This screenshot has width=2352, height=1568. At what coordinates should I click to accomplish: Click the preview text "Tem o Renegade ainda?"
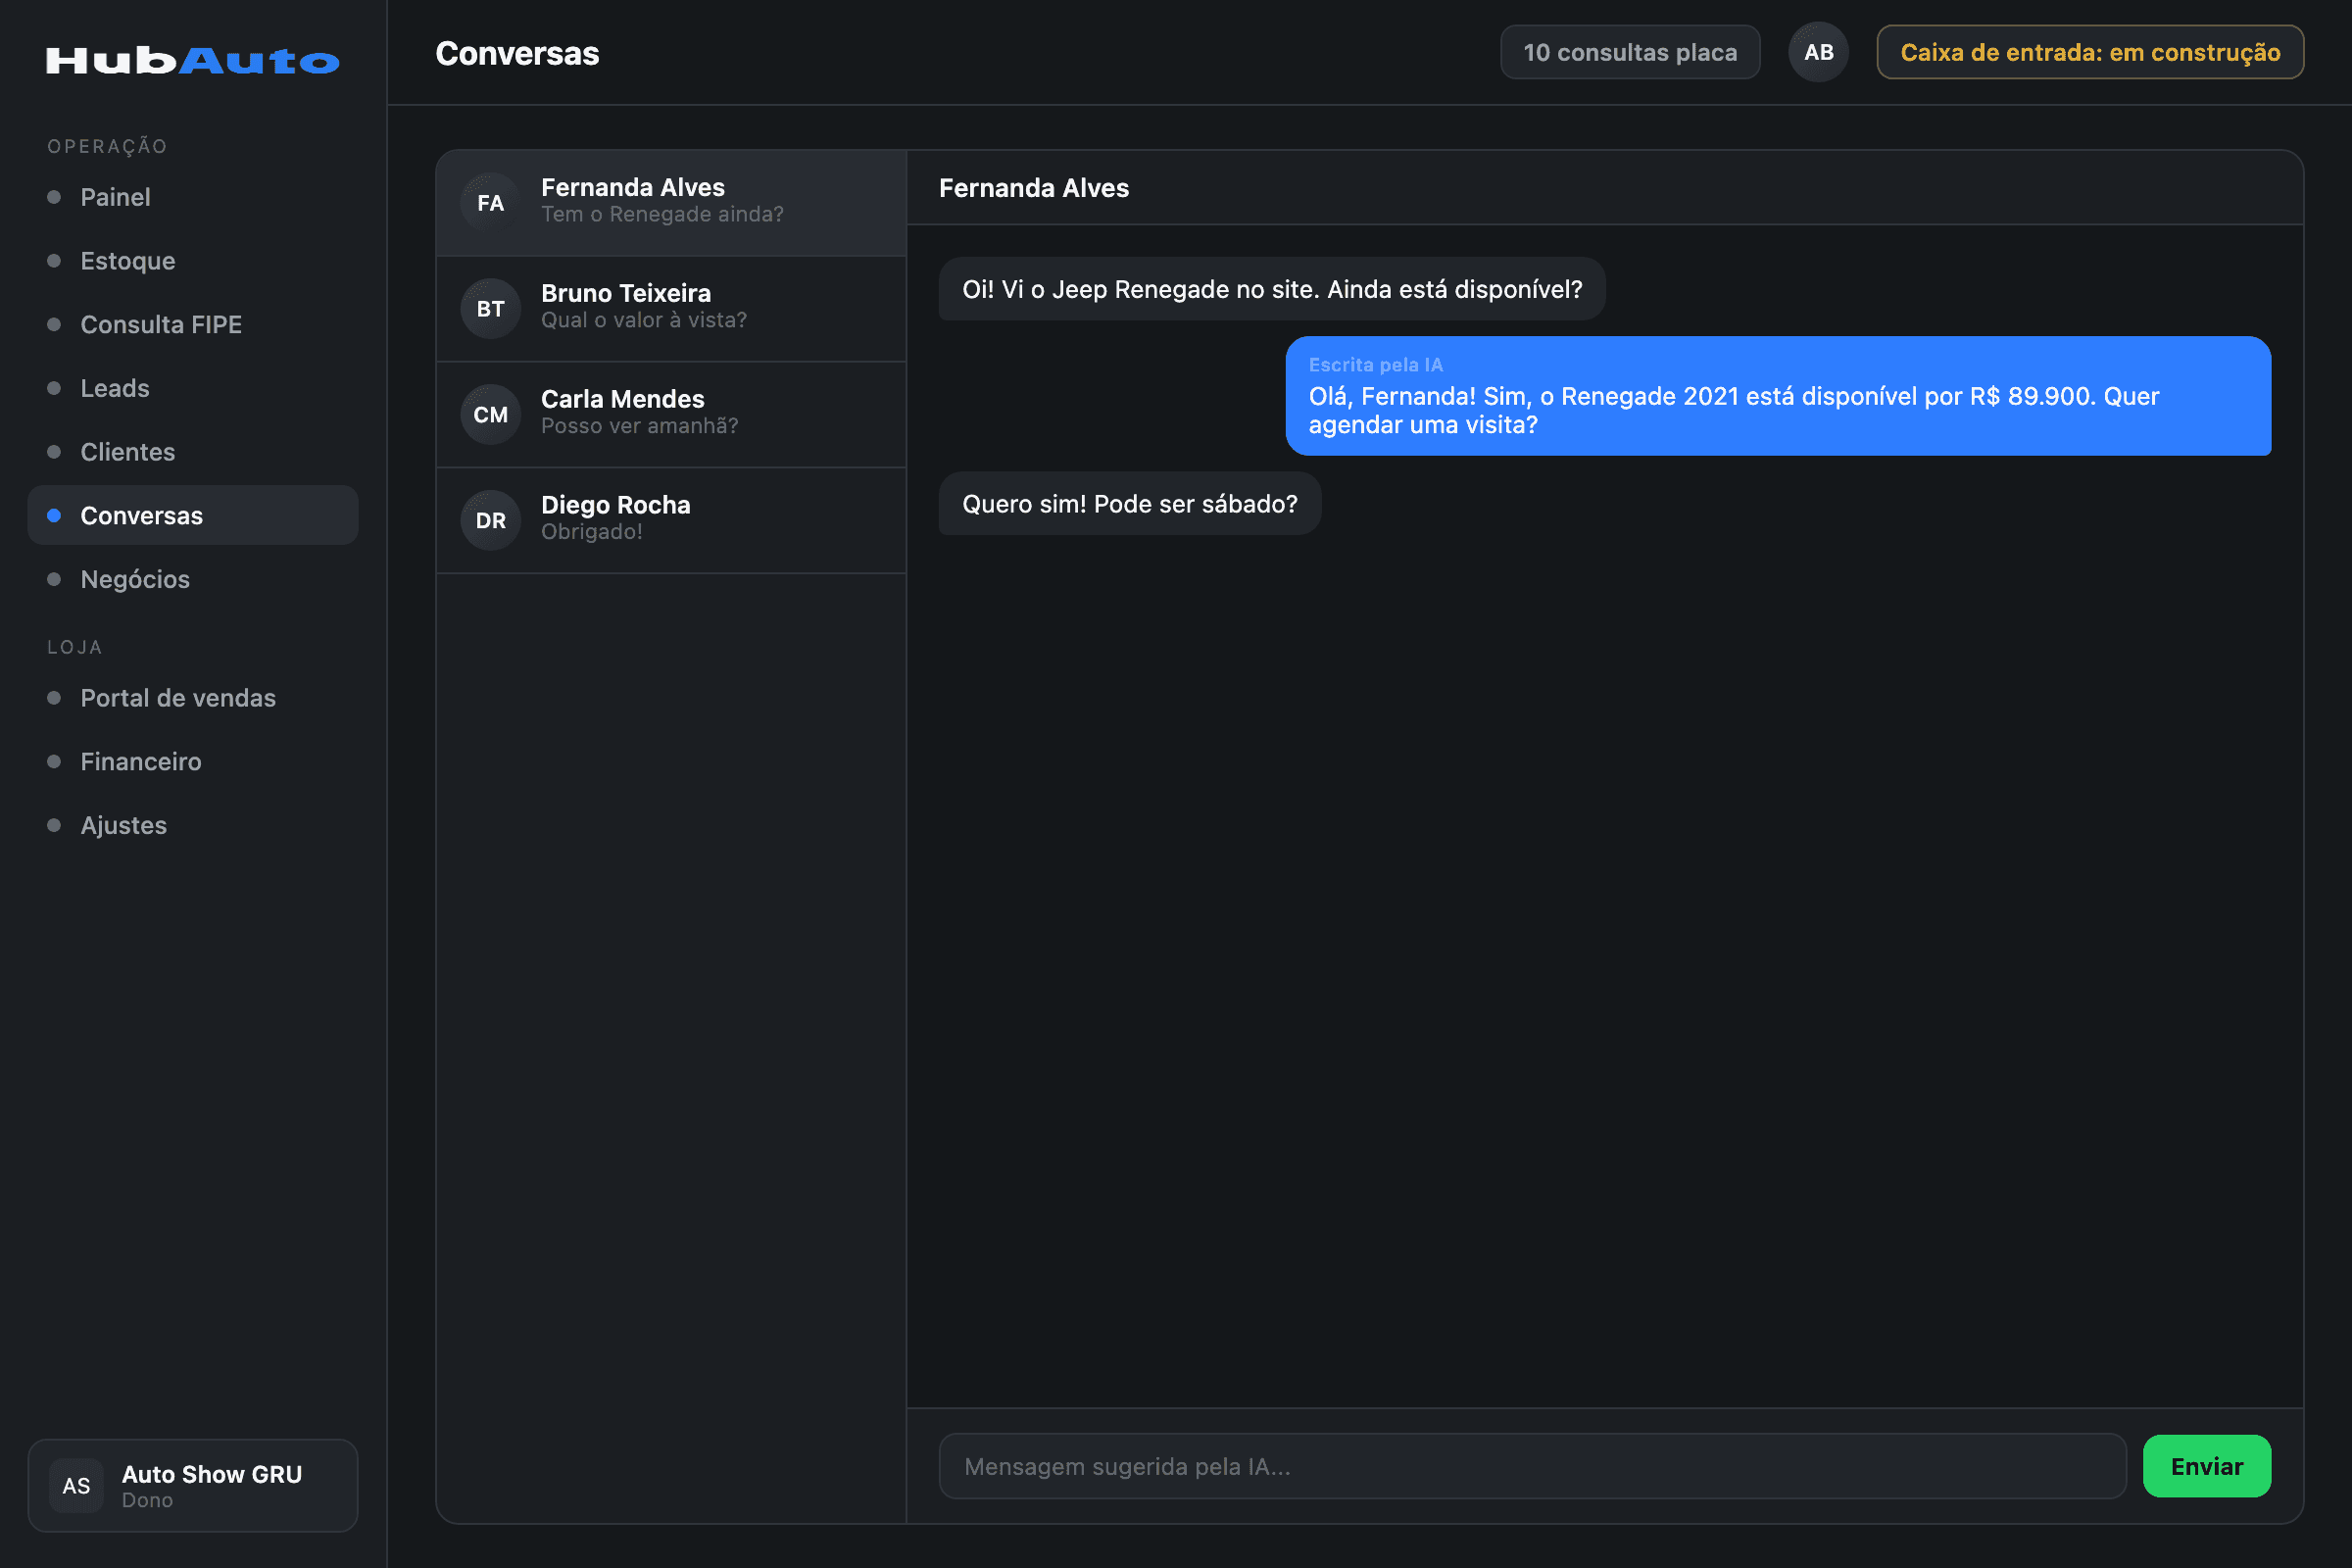[662, 214]
